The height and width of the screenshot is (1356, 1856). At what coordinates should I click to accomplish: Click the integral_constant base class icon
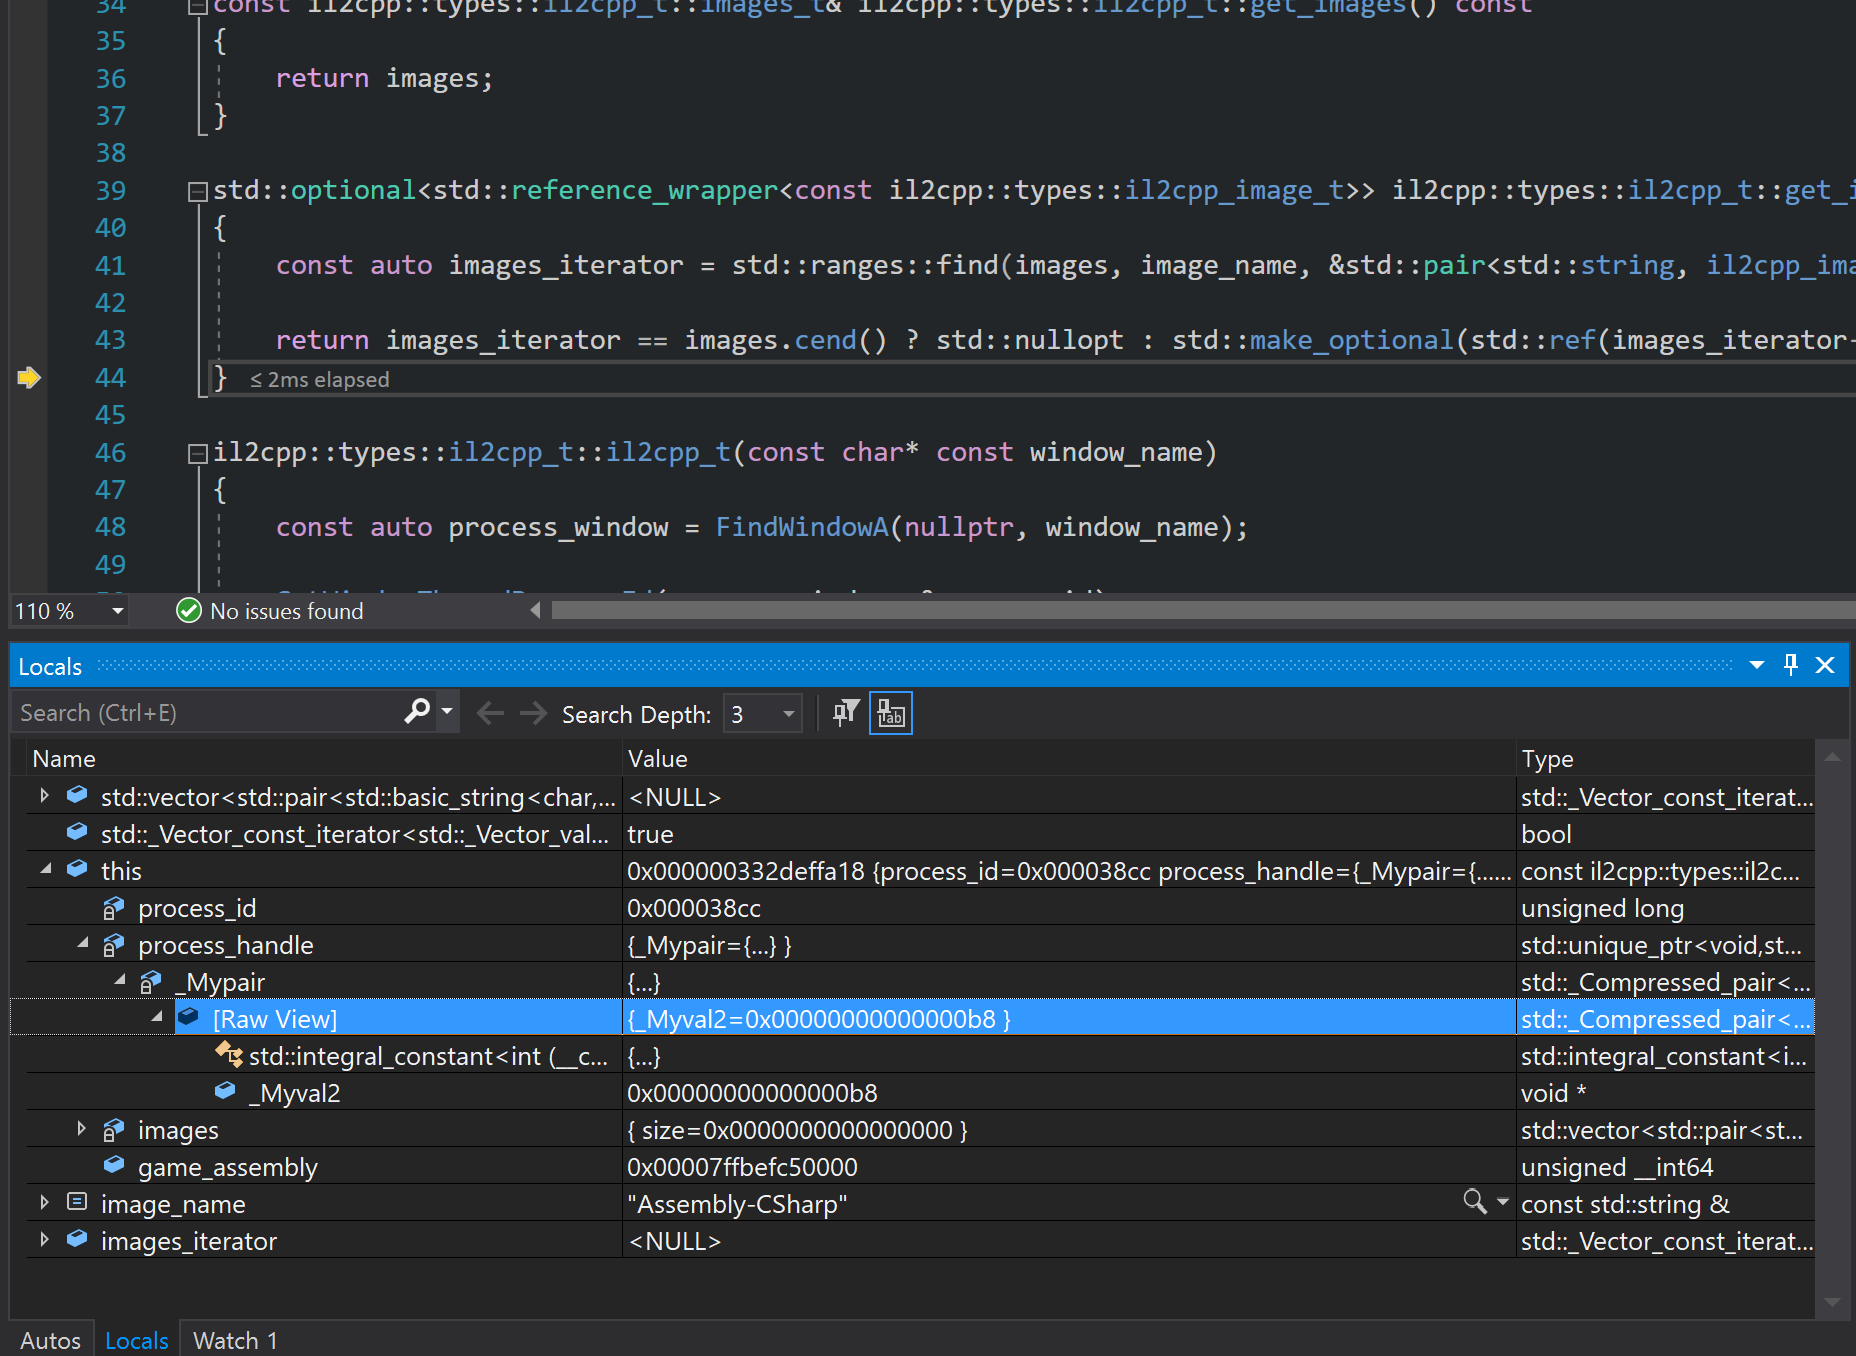[229, 1055]
